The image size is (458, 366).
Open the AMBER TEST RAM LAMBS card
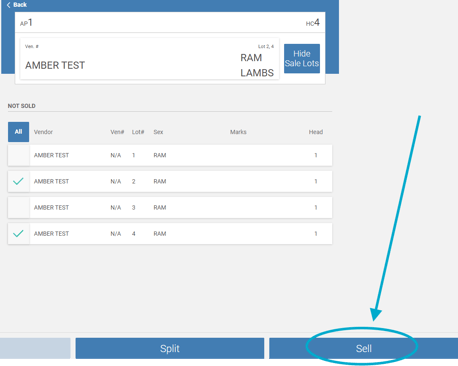(x=149, y=59)
